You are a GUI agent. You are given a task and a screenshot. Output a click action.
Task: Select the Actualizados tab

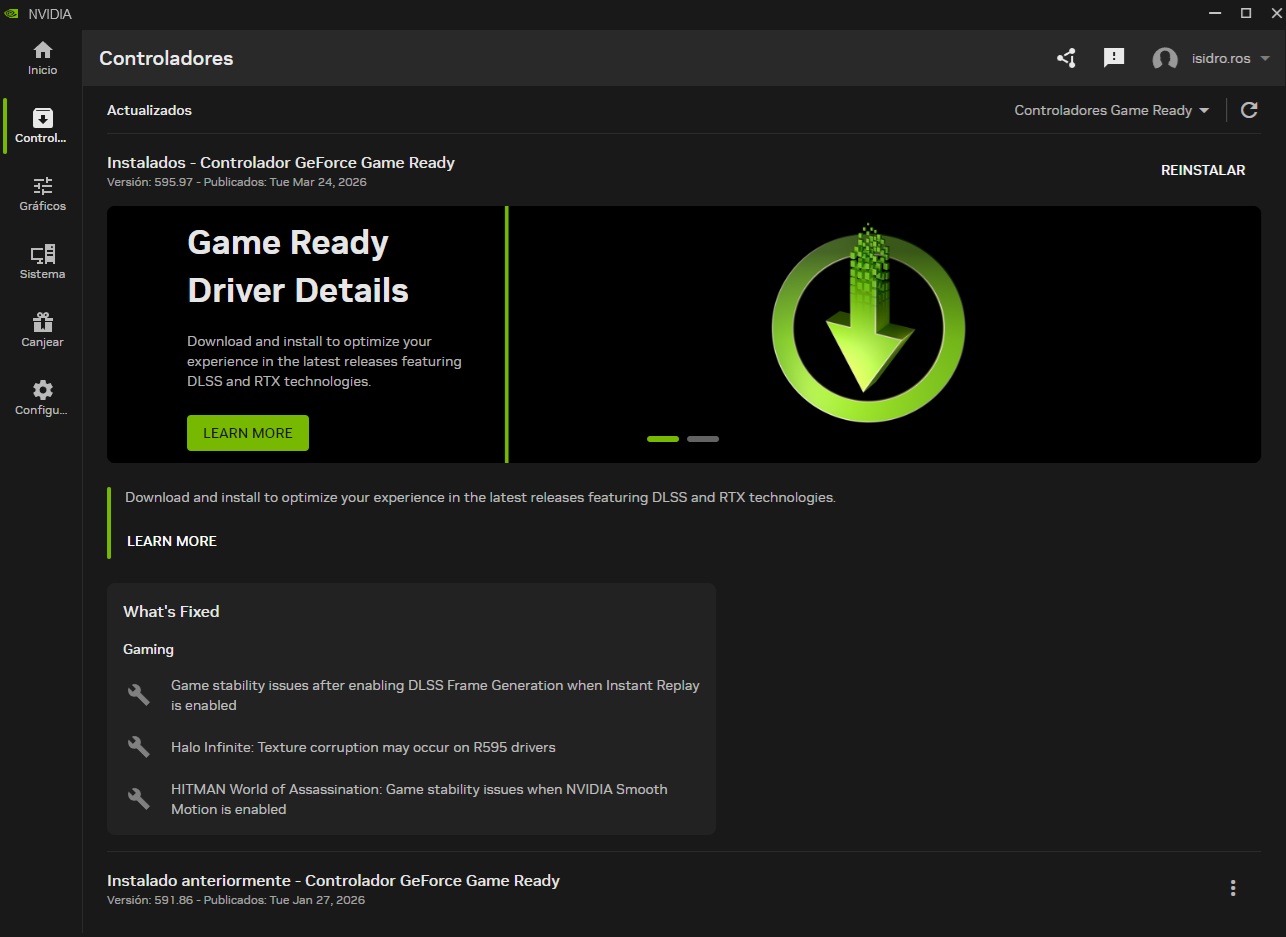[149, 111]
